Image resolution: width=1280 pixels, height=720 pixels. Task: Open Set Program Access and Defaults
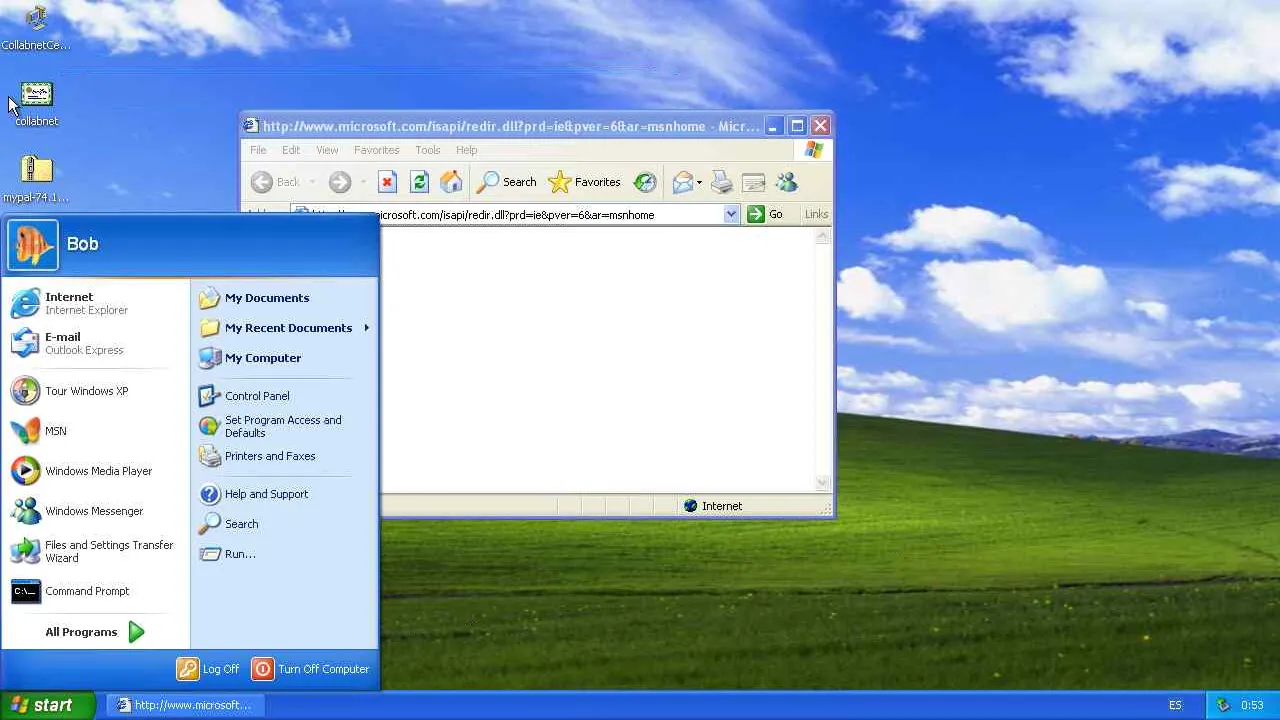[284, 426]
